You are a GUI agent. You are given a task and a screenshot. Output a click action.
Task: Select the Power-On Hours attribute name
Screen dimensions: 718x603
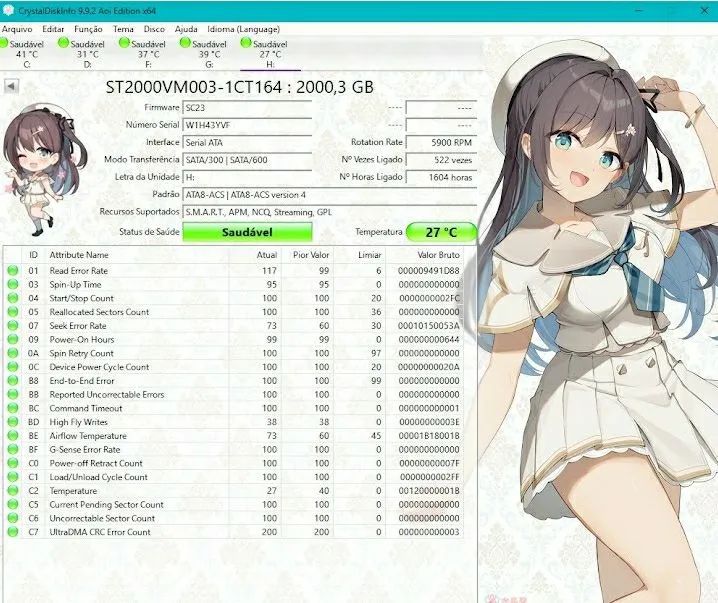[x=82, y=339]
